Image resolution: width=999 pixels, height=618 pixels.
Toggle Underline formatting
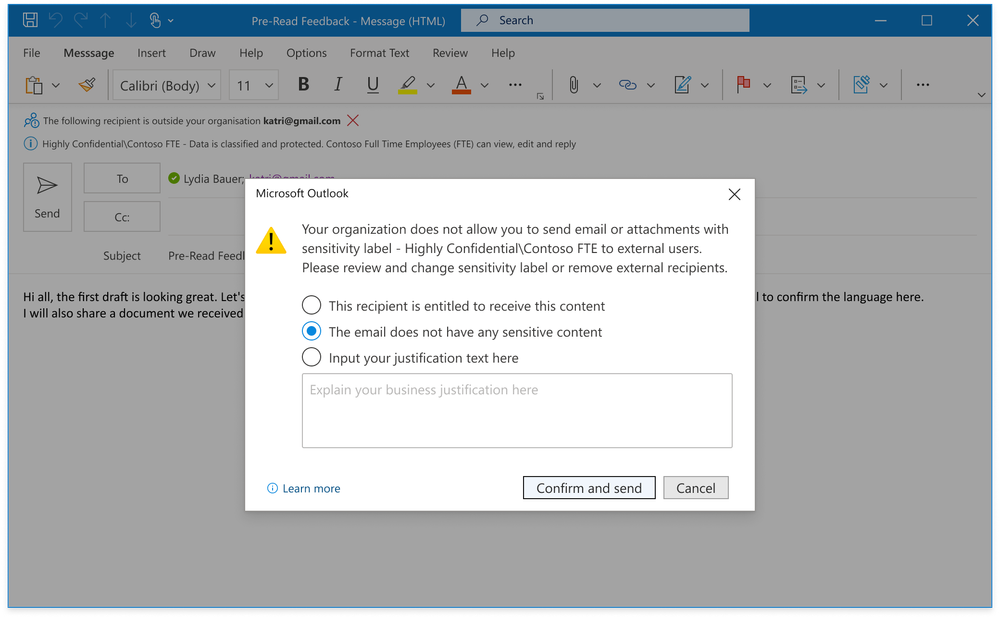point(373,85)
